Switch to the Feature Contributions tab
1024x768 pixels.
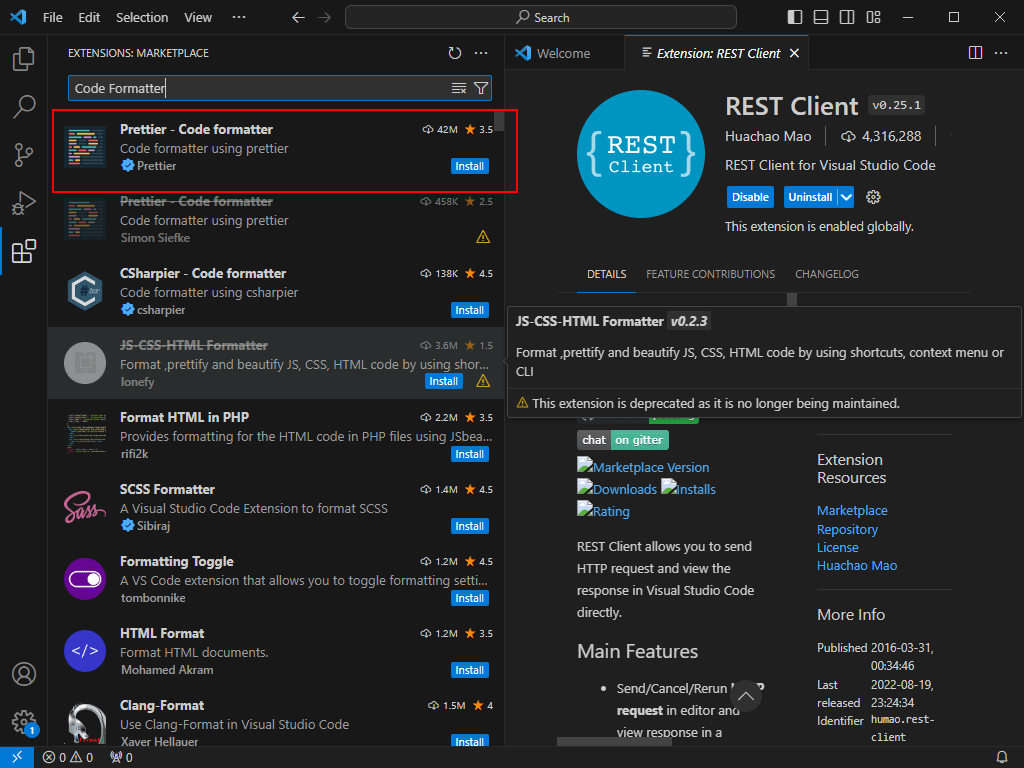point(711,274)
